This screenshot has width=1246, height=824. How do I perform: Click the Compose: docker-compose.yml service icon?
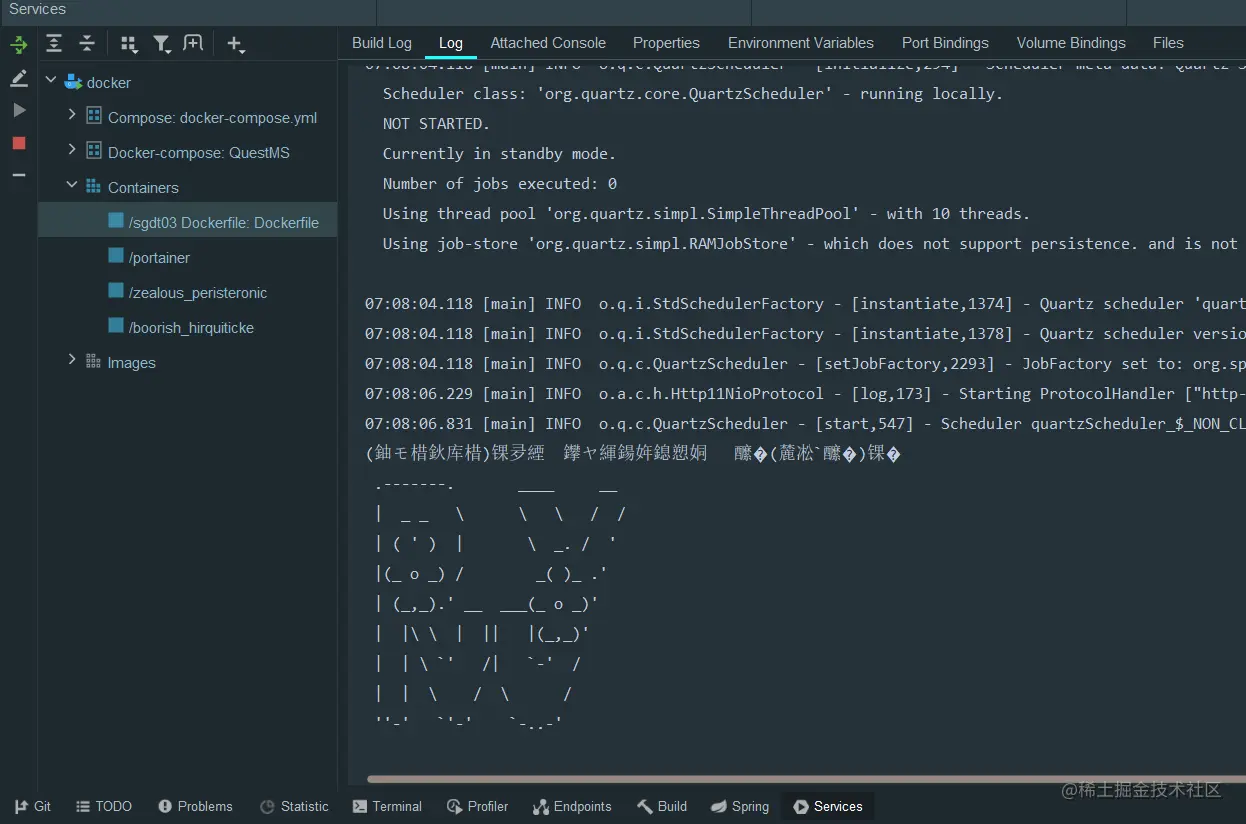pyautogui.click(x=93, y=117)
